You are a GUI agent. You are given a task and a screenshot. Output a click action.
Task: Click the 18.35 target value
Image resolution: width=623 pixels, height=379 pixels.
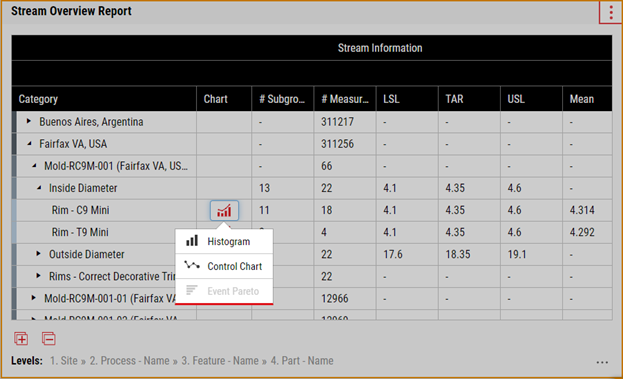[x=458, y=254]
